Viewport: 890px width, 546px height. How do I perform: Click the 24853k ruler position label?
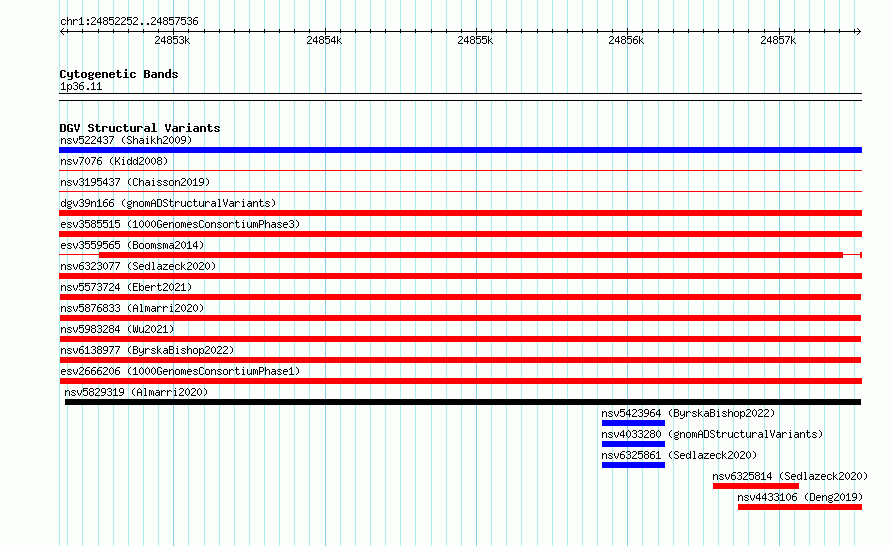[172, 40]
